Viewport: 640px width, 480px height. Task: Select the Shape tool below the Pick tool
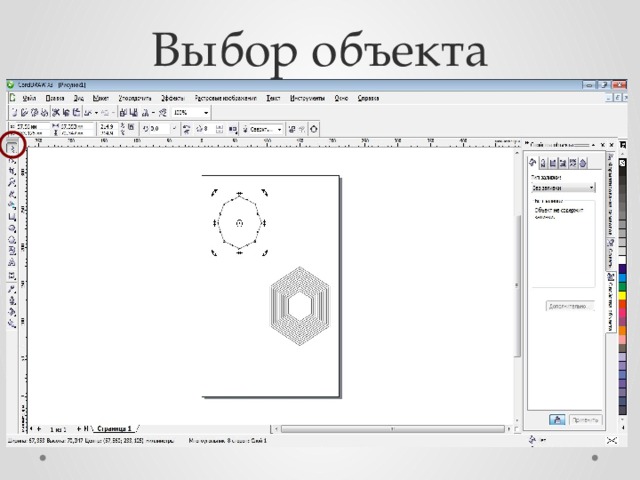[x=12, y=160]
